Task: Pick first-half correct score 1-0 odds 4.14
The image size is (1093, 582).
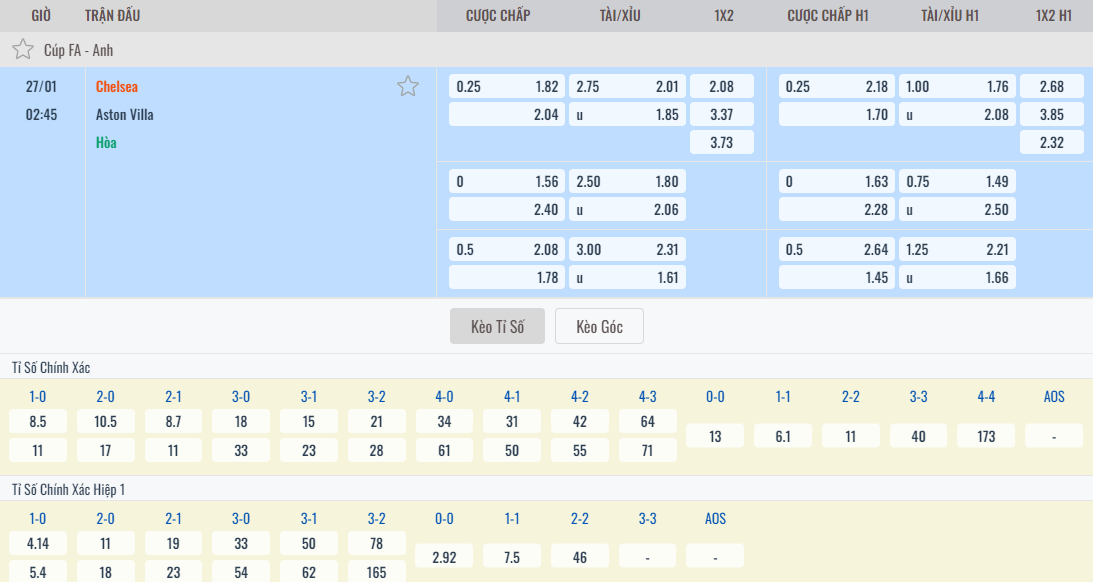Action: (x=38, y=543)
